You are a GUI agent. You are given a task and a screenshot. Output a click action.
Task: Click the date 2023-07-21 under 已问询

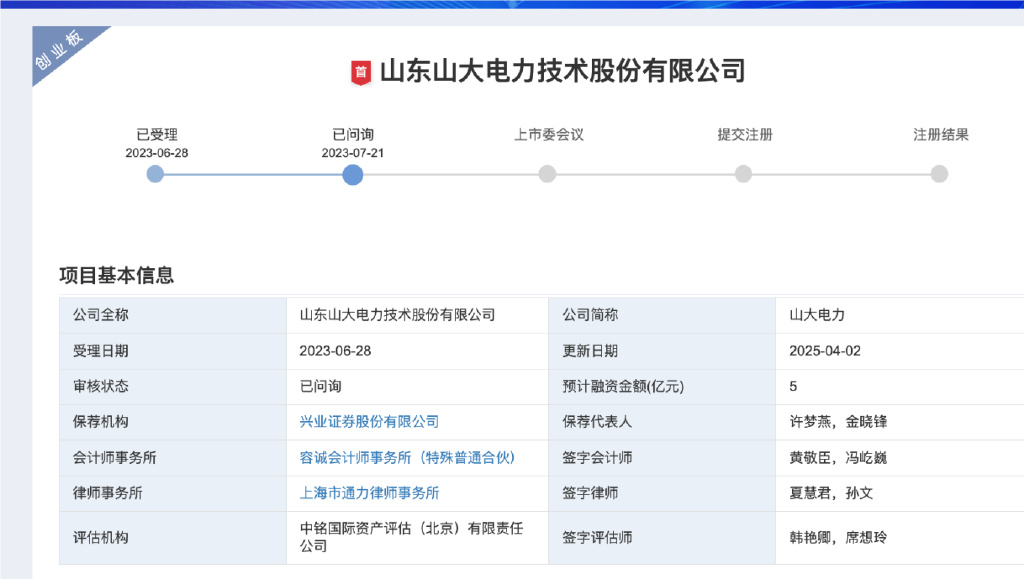pyautogui.click(x=353, y=153)
